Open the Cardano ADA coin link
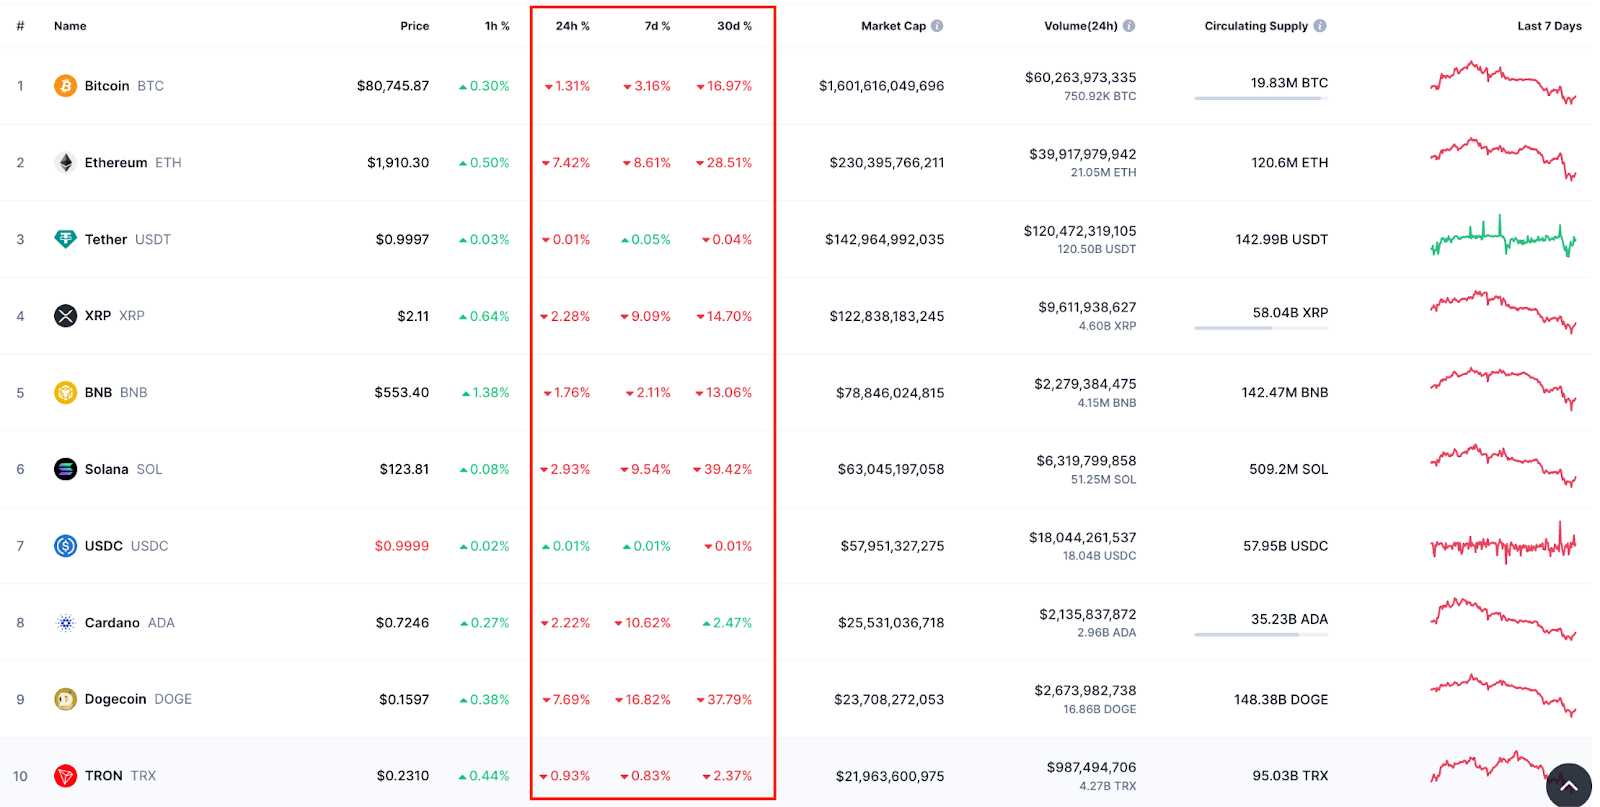This screenshot has width=1600, height=807. [x=112, y=623]
